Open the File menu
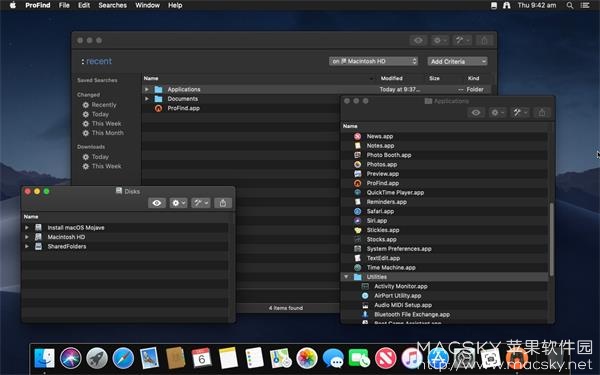The height and width of the screenshot is (375, 600). click(x=64, y=5)
